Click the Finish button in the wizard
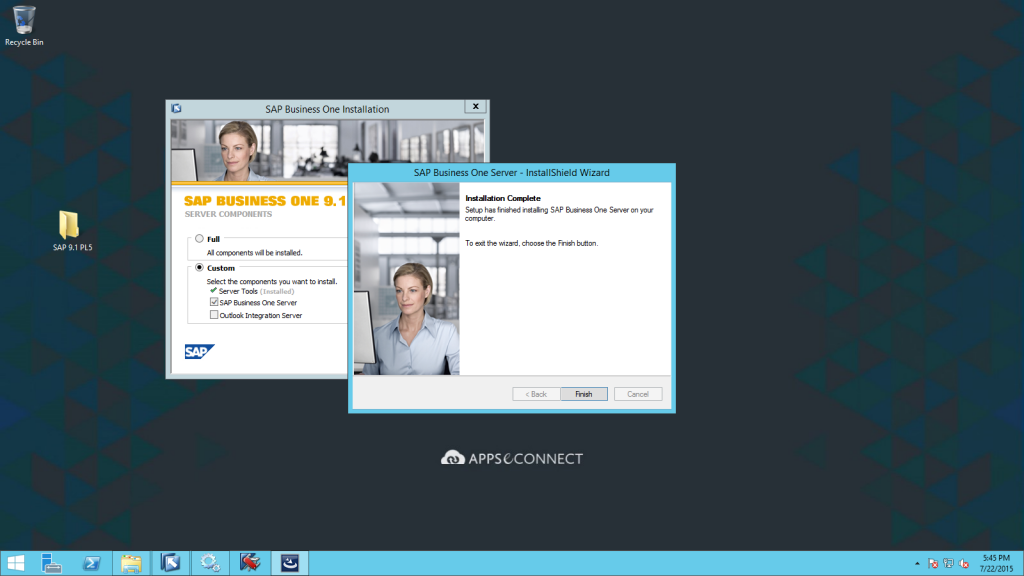 click(x=584, y=394)
